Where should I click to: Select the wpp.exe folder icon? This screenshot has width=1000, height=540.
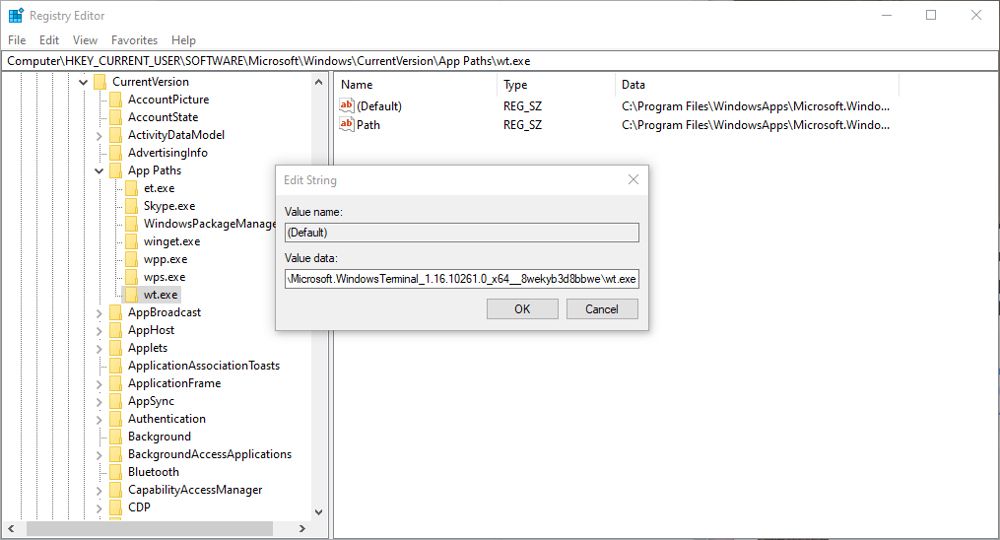click(x=131, y=259)
